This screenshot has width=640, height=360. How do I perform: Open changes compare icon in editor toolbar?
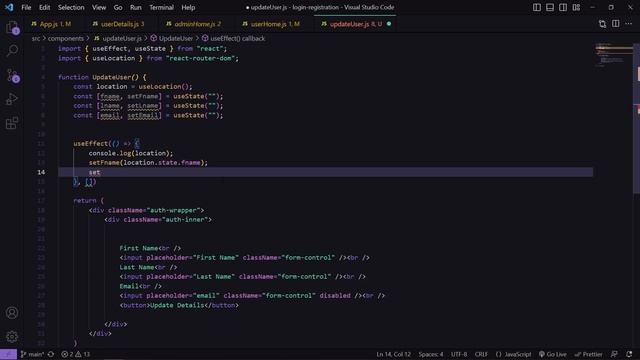click(602, 24)
